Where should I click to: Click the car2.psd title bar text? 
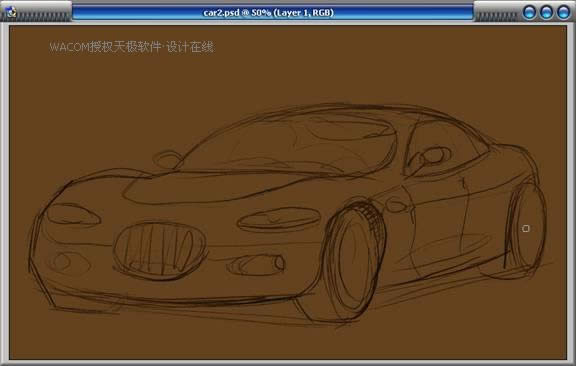click(x=269, y=12)
